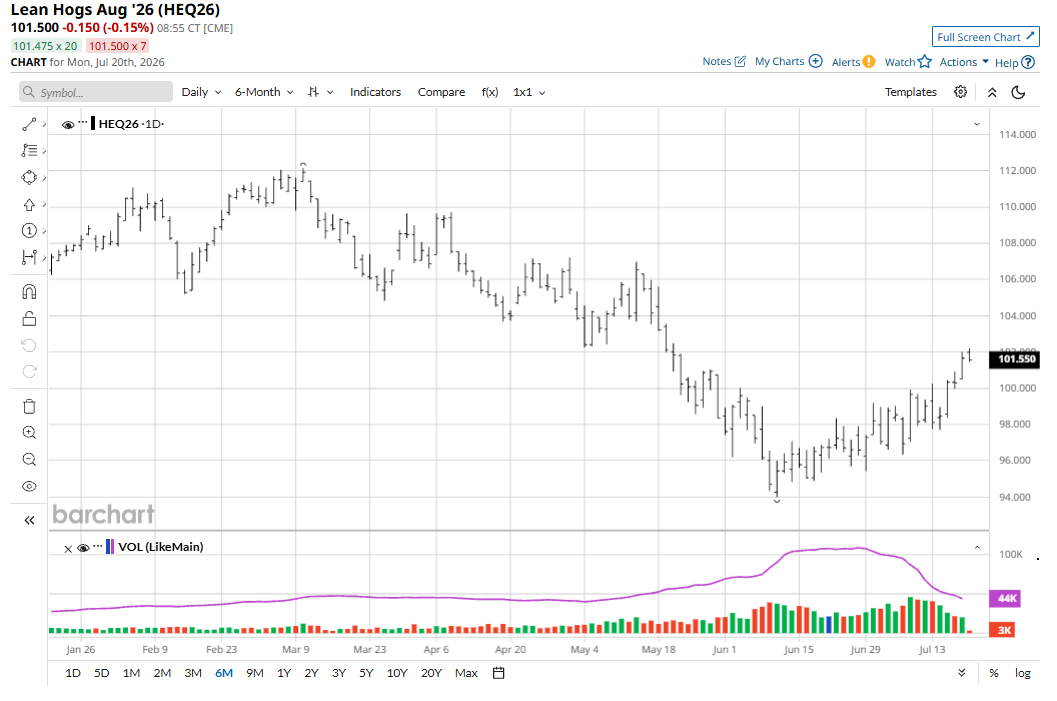1057x701 pixels.
Task: Select the 1M time range
Action: coord(131,673)
